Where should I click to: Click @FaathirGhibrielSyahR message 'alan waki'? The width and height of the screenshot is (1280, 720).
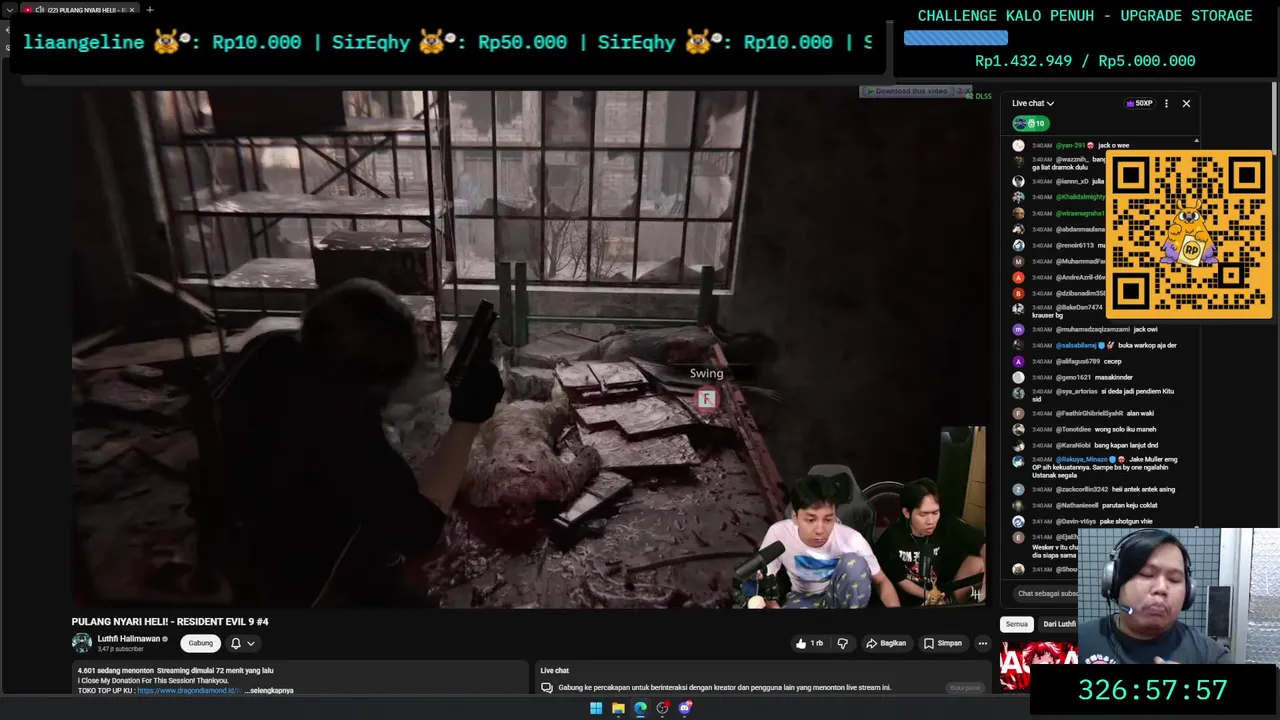click(1140, 413)
